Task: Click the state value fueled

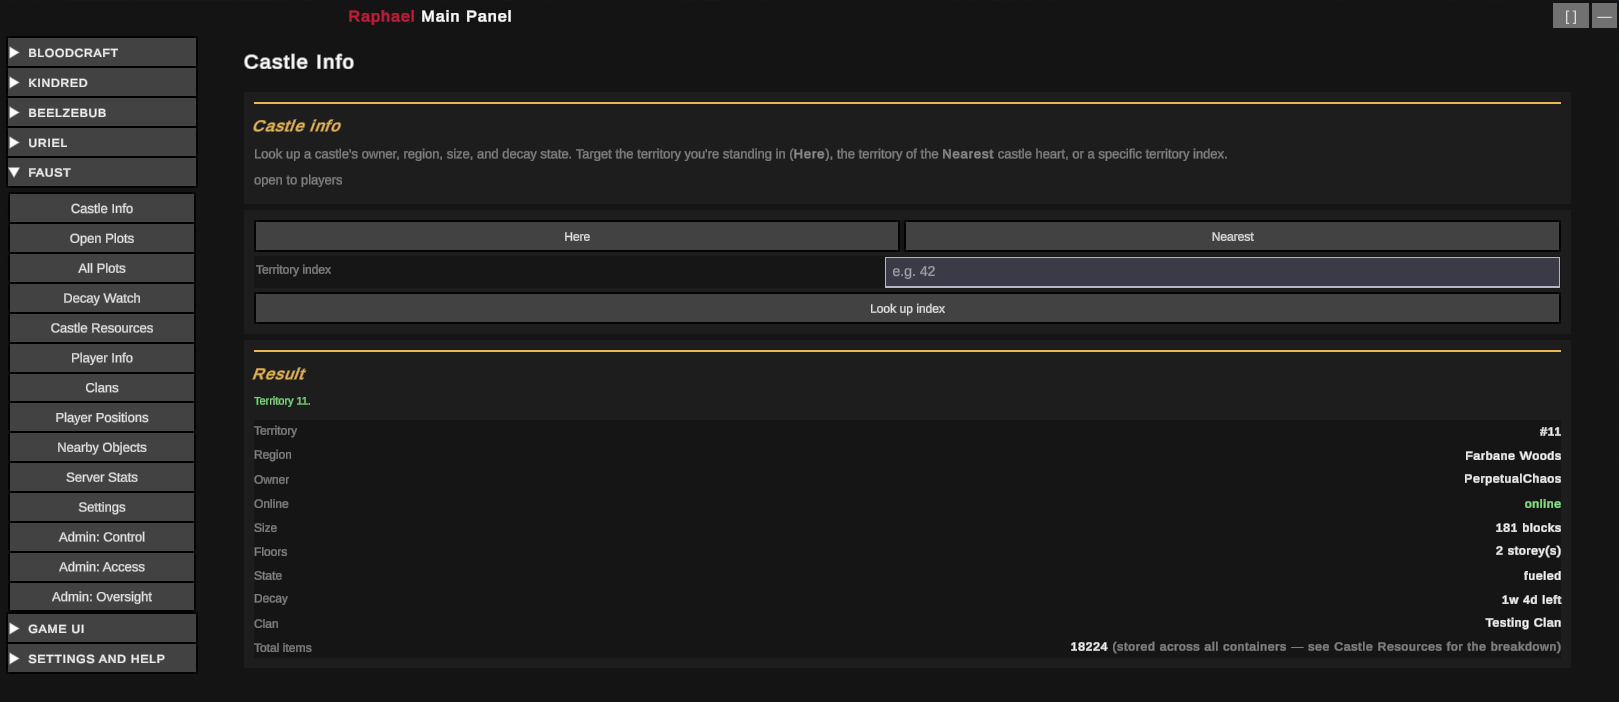Action: (x=1542, y=576)
